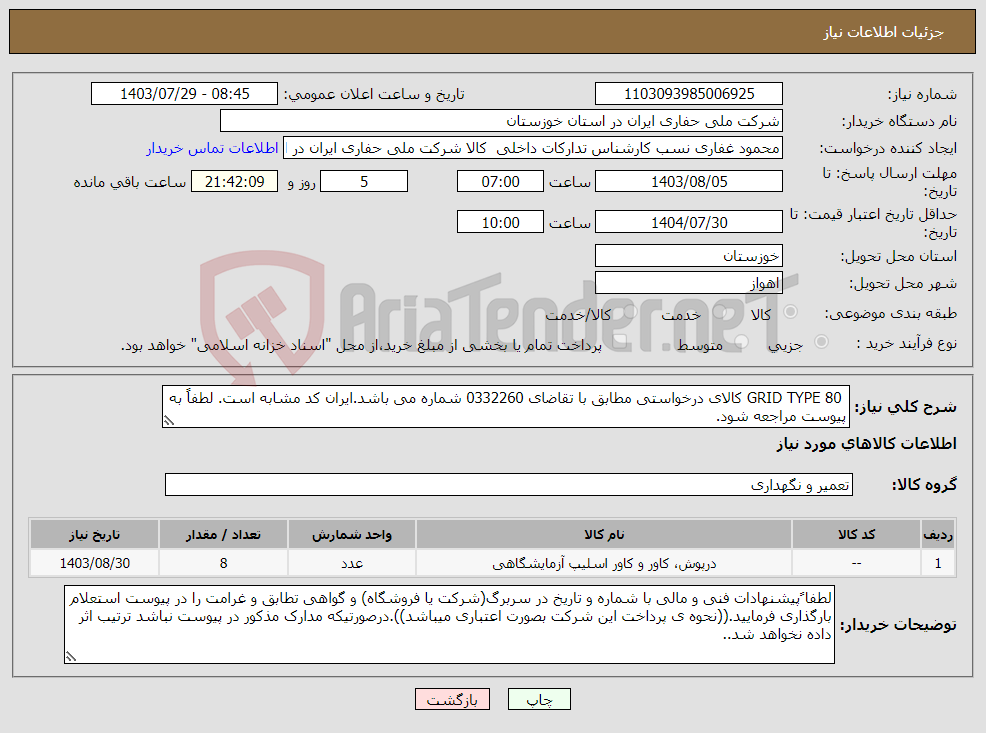This screenshot has width=986, height=733.
Task: Click the گروه کالا label
Action: [924, 485]
